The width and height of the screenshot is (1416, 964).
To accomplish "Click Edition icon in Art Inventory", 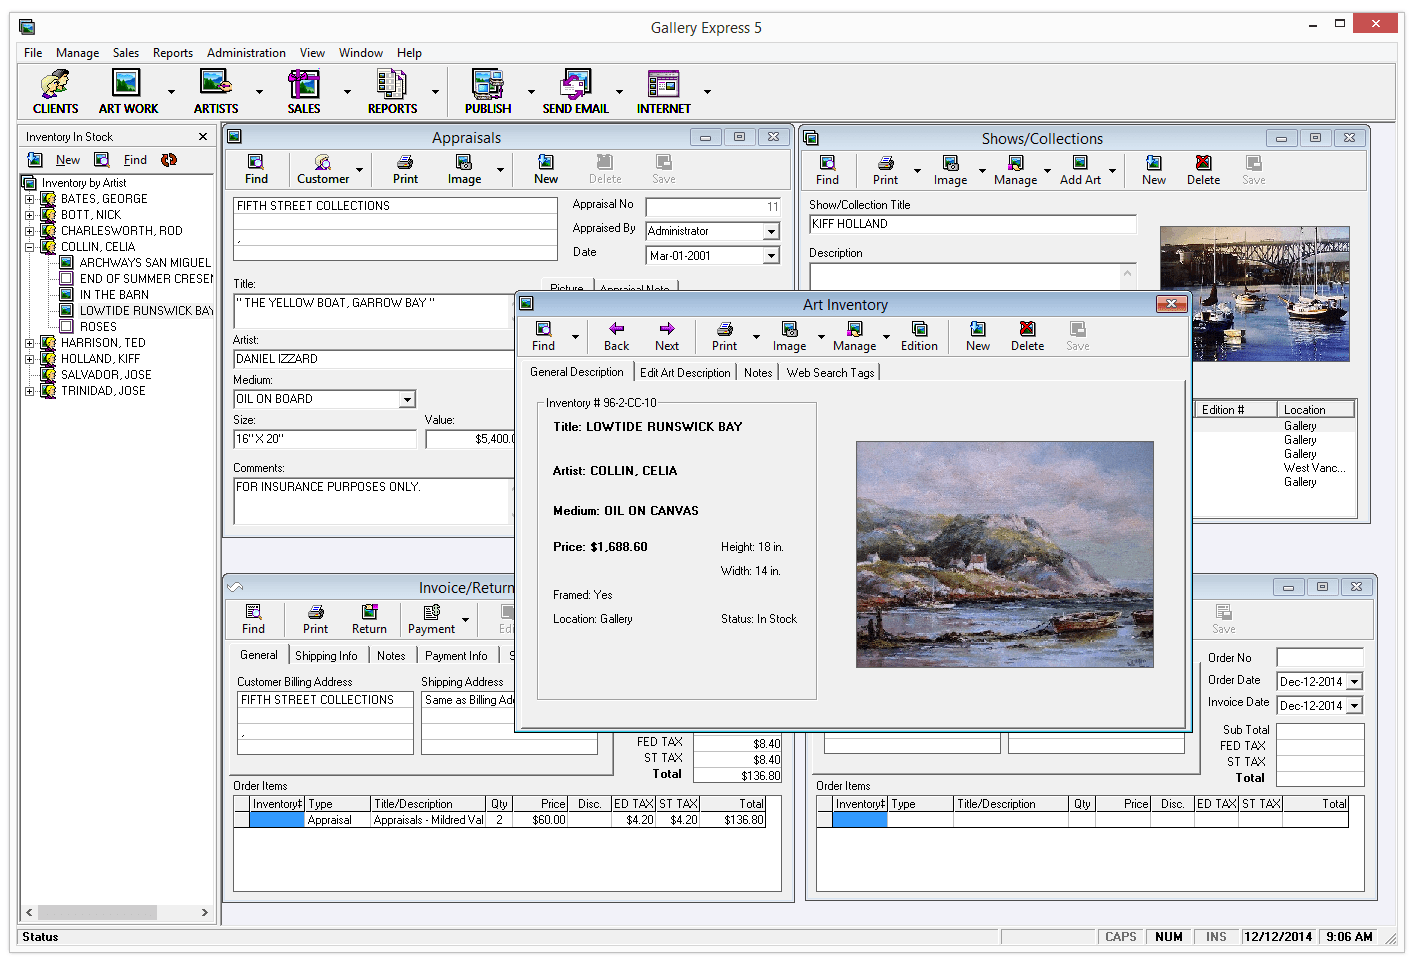I will tap(919, 336).
